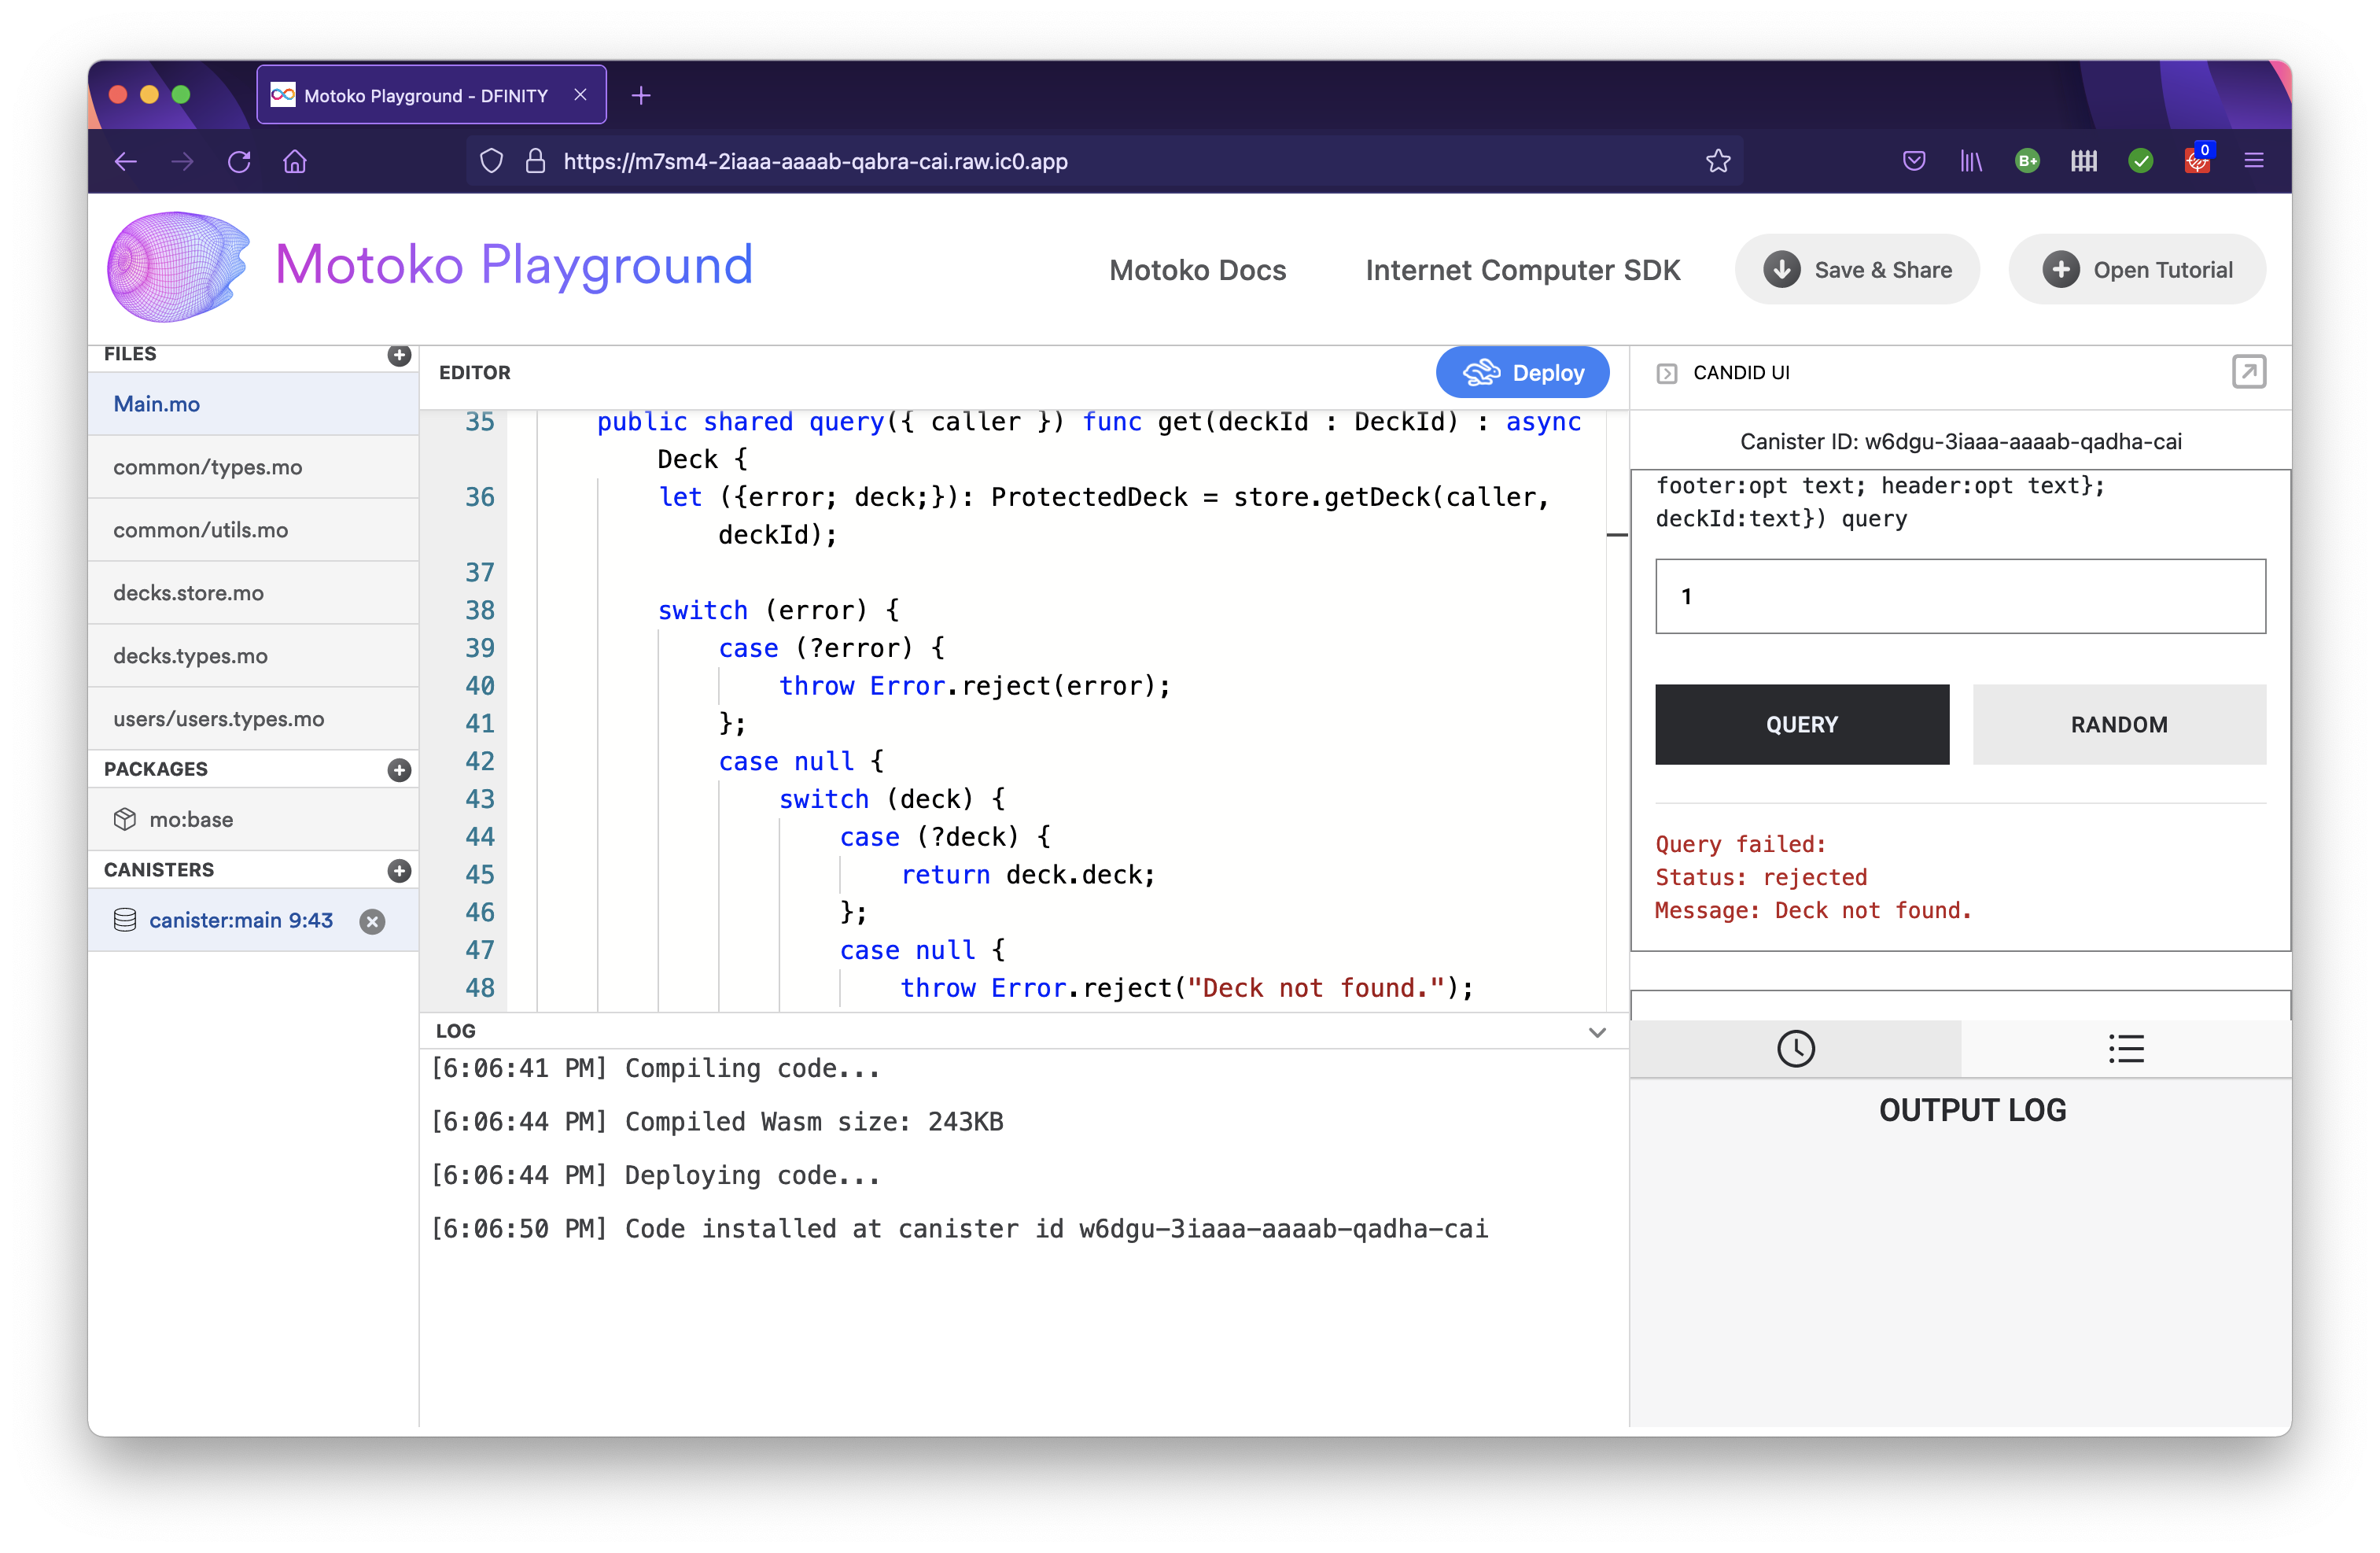Click the Motoko Playground logo

pyautogui.click(x=176, y=266)
